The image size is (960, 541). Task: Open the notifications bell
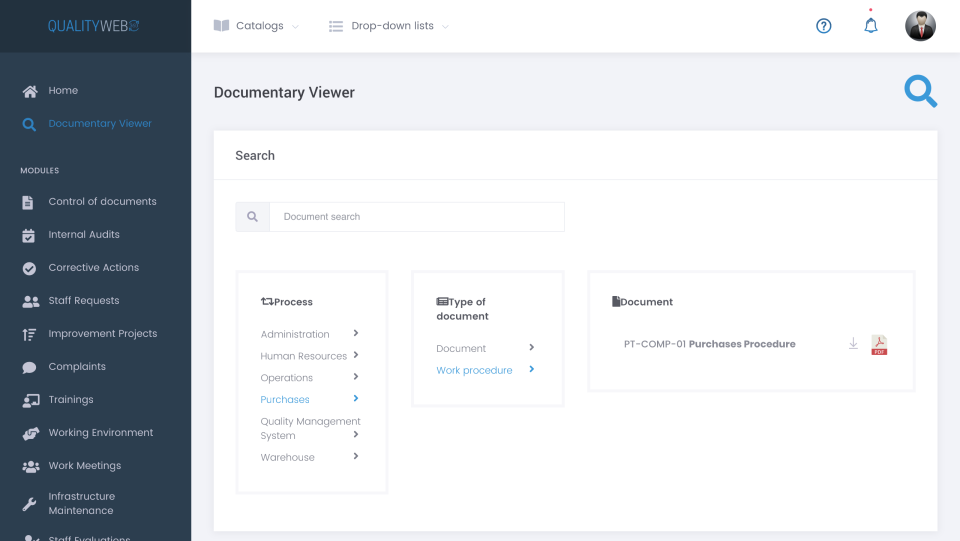(871, 26)
